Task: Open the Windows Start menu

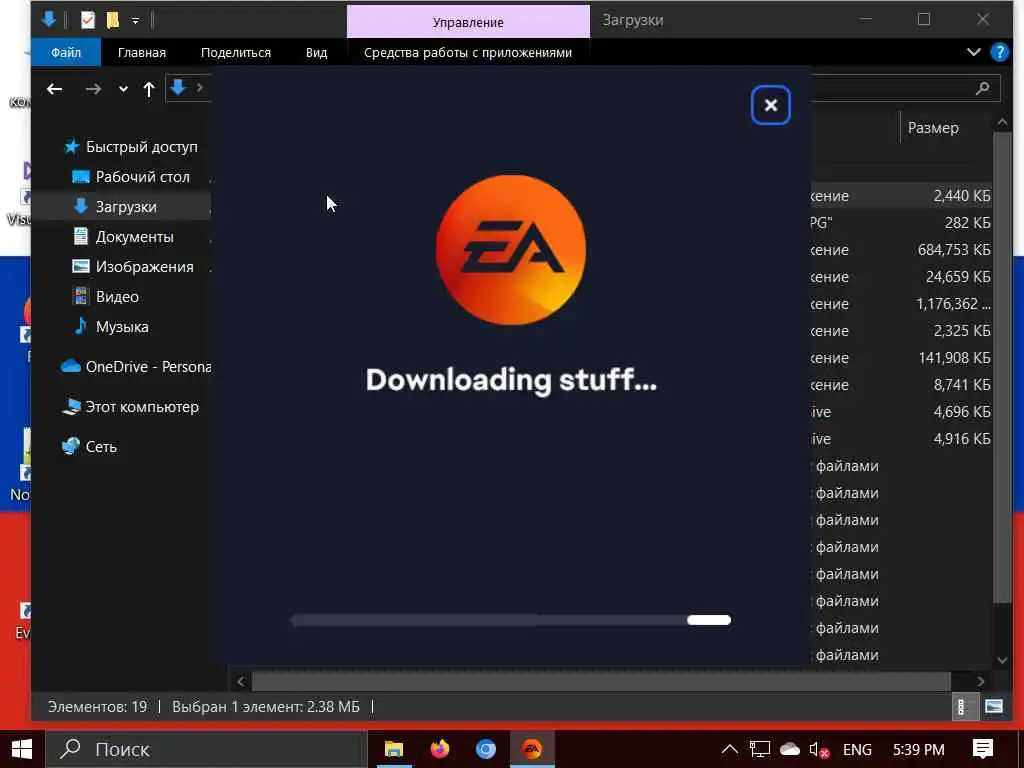Action: (22, 749)
